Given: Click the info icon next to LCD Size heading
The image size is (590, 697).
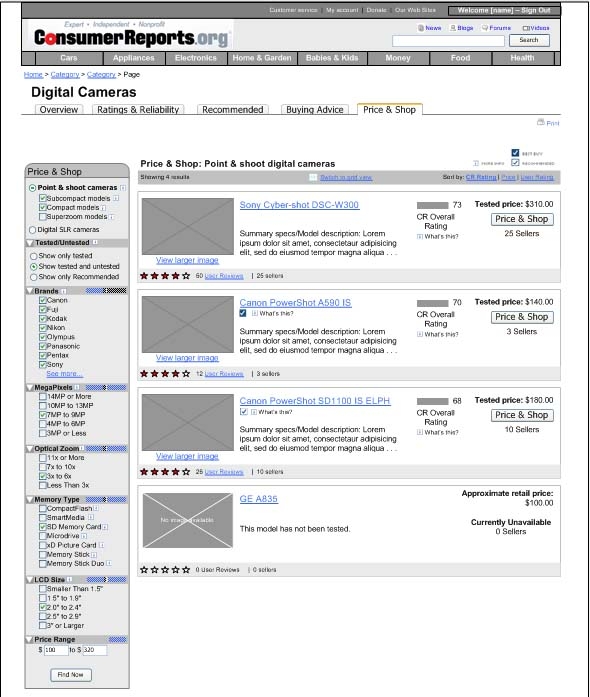Looking at the screenshot, I should [x=69, y=580].
